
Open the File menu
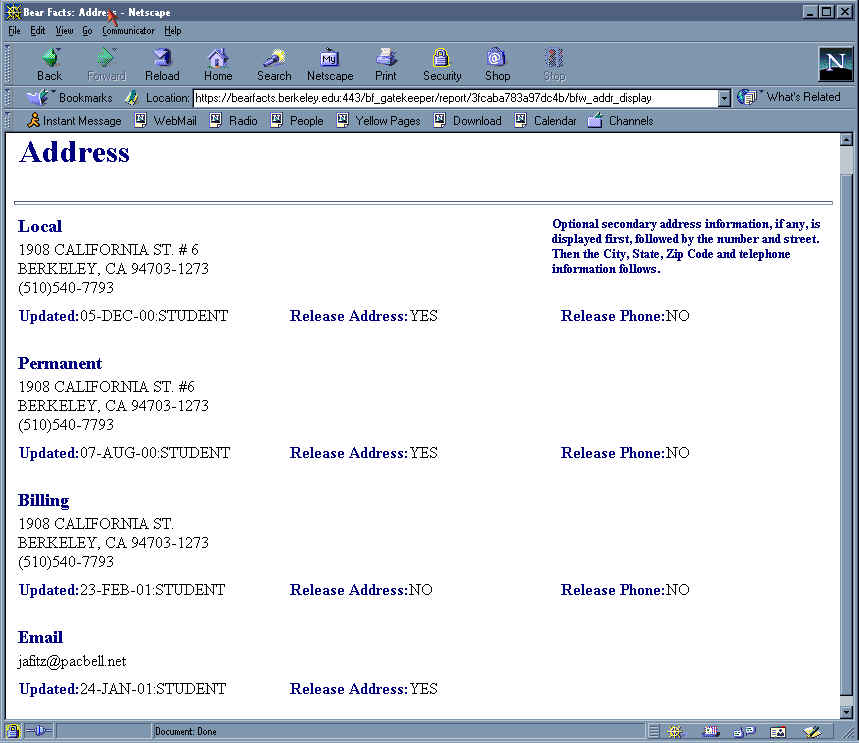click(14, 31)
